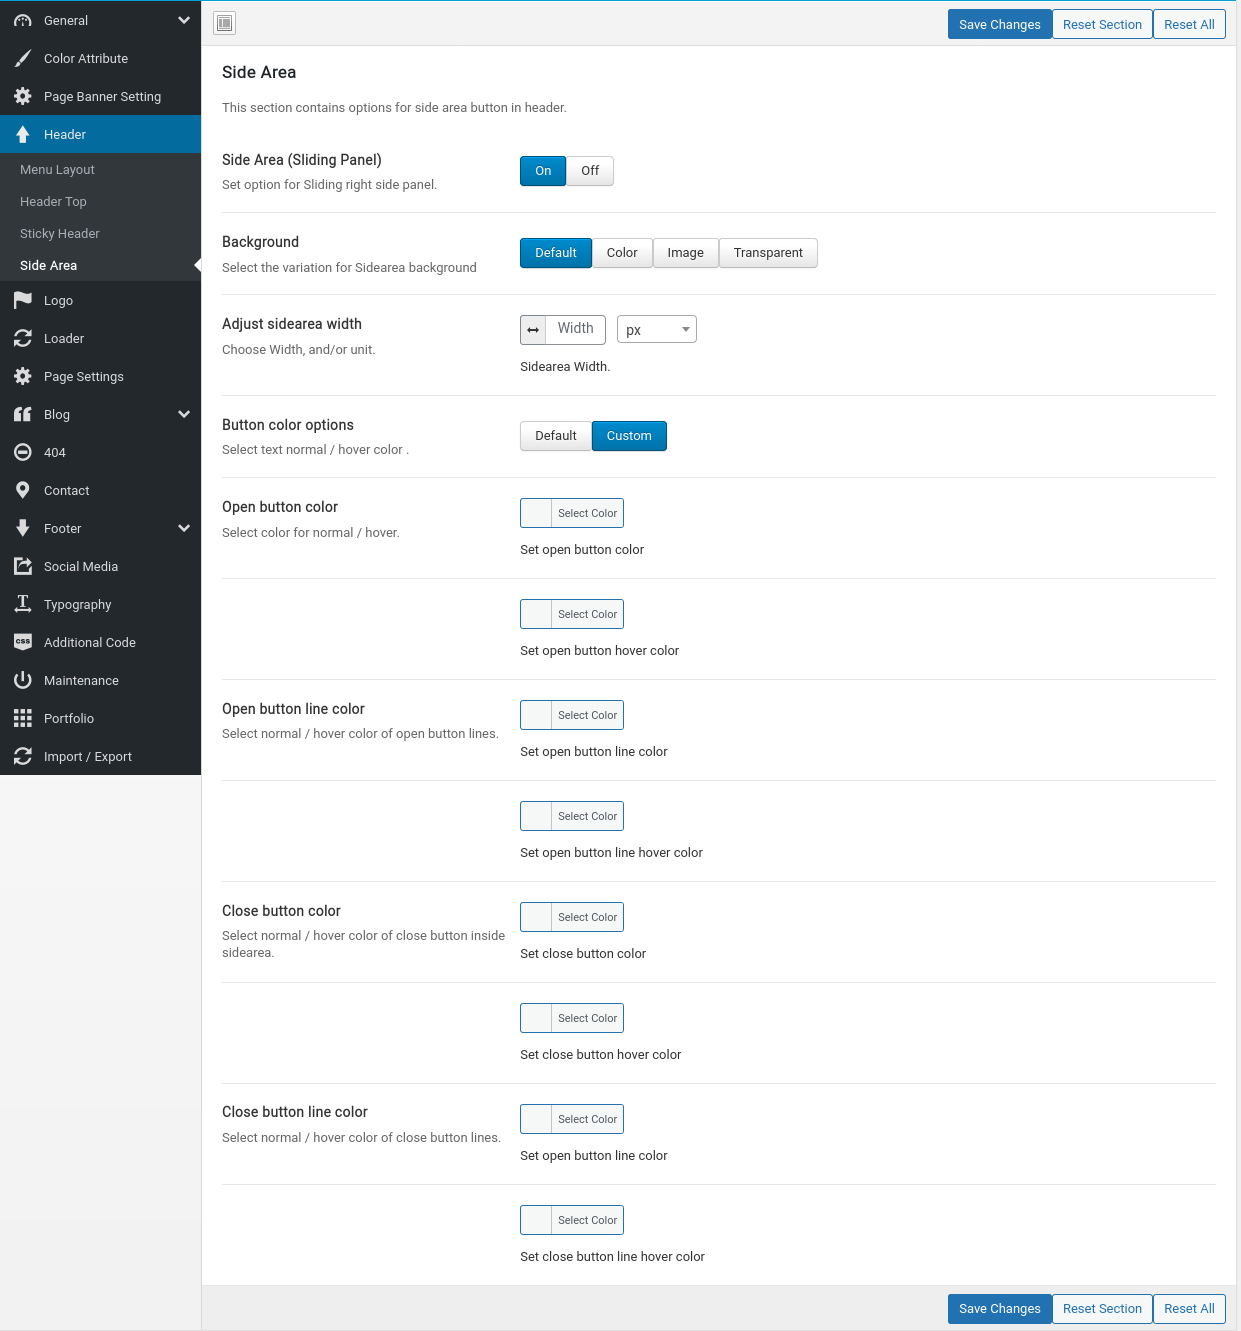This screenshot has height=1331, width=1241.
Task: Pick the open button line color swatch
Action: (572, 715)
